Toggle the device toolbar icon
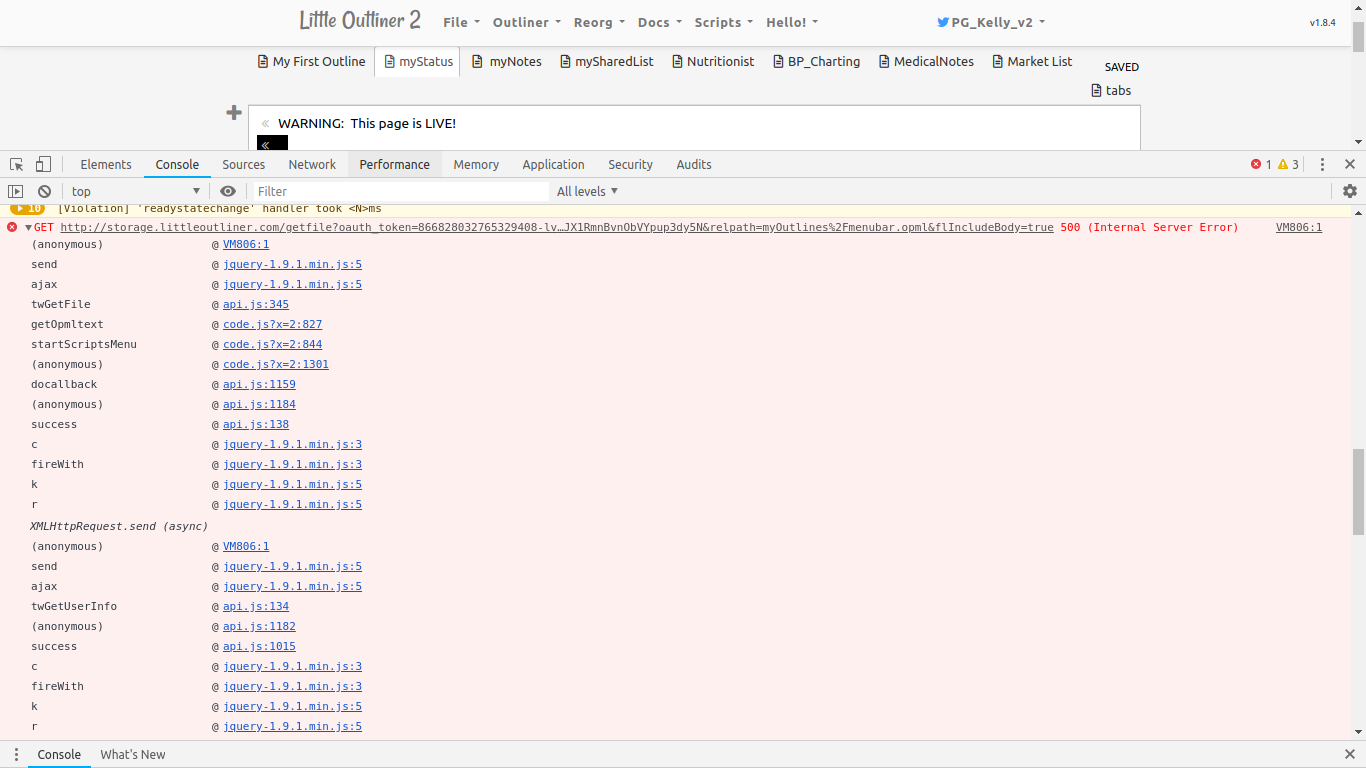1366x768 pixels. (x=43, y=164)
